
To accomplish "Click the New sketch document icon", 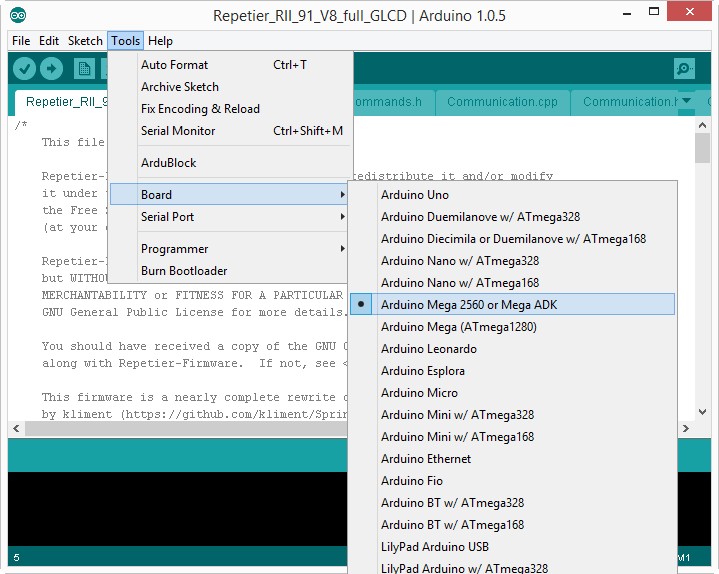I will click(x=84, y=69).
